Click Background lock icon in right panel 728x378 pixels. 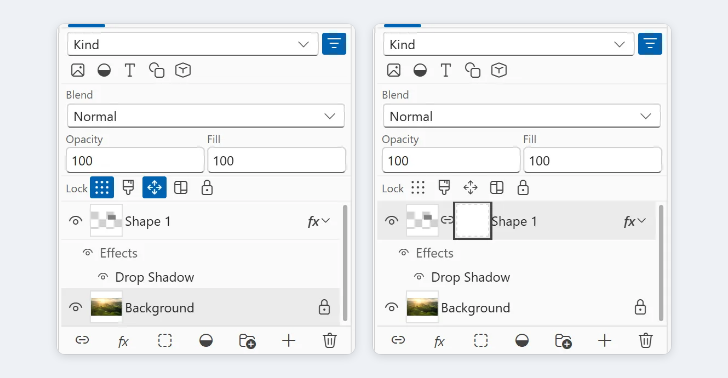coord(640,307)
